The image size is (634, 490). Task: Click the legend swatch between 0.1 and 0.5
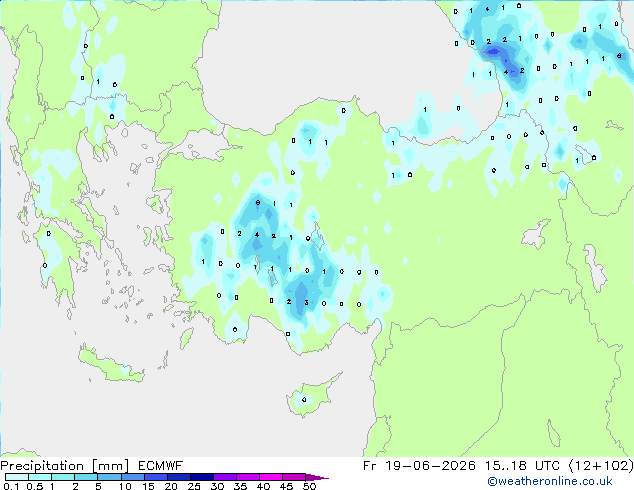click(17, 477)
